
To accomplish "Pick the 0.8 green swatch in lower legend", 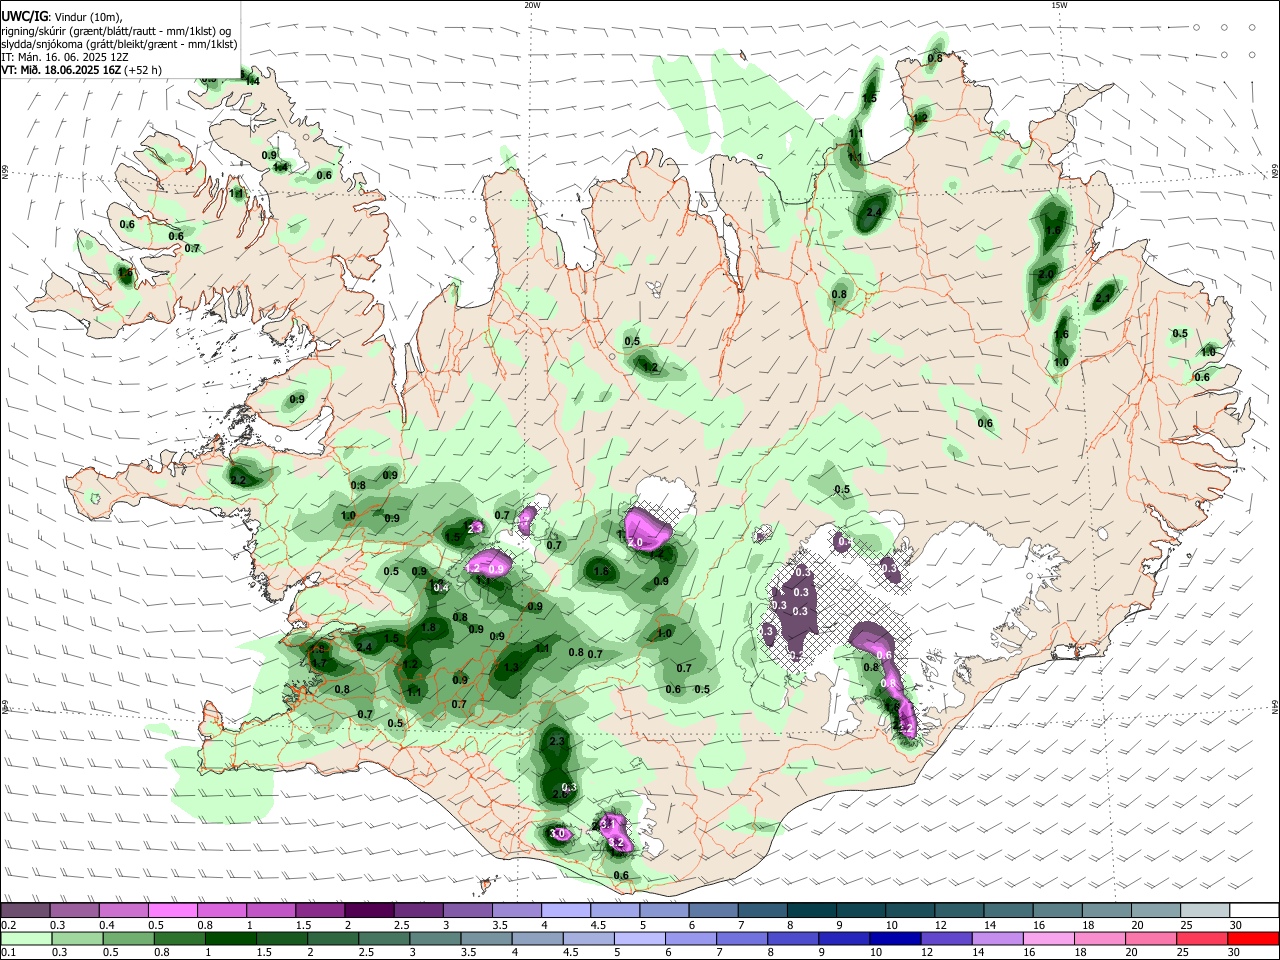I will pos(179,938).
